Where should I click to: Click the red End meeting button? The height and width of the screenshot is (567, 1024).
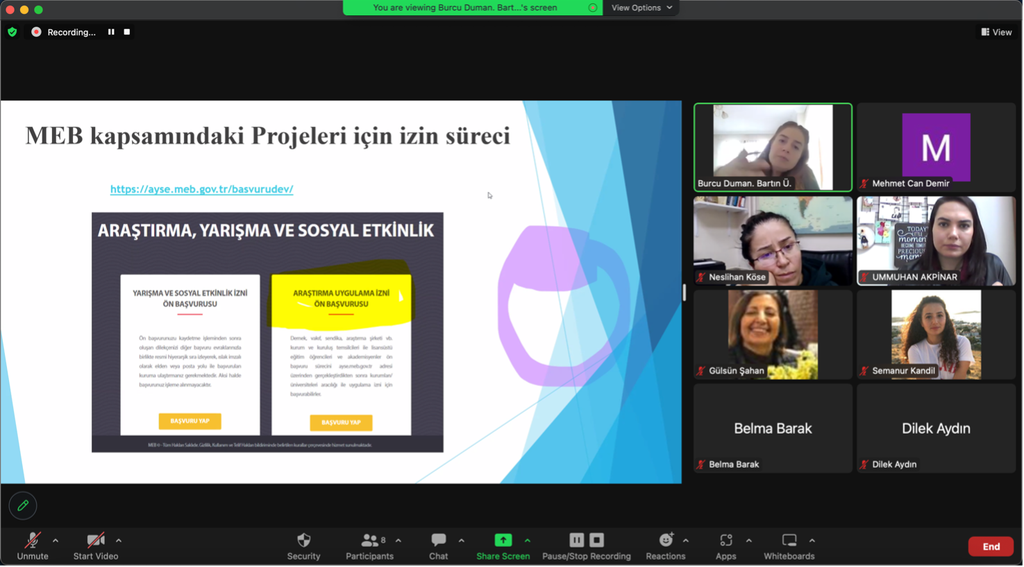point(990,546)
